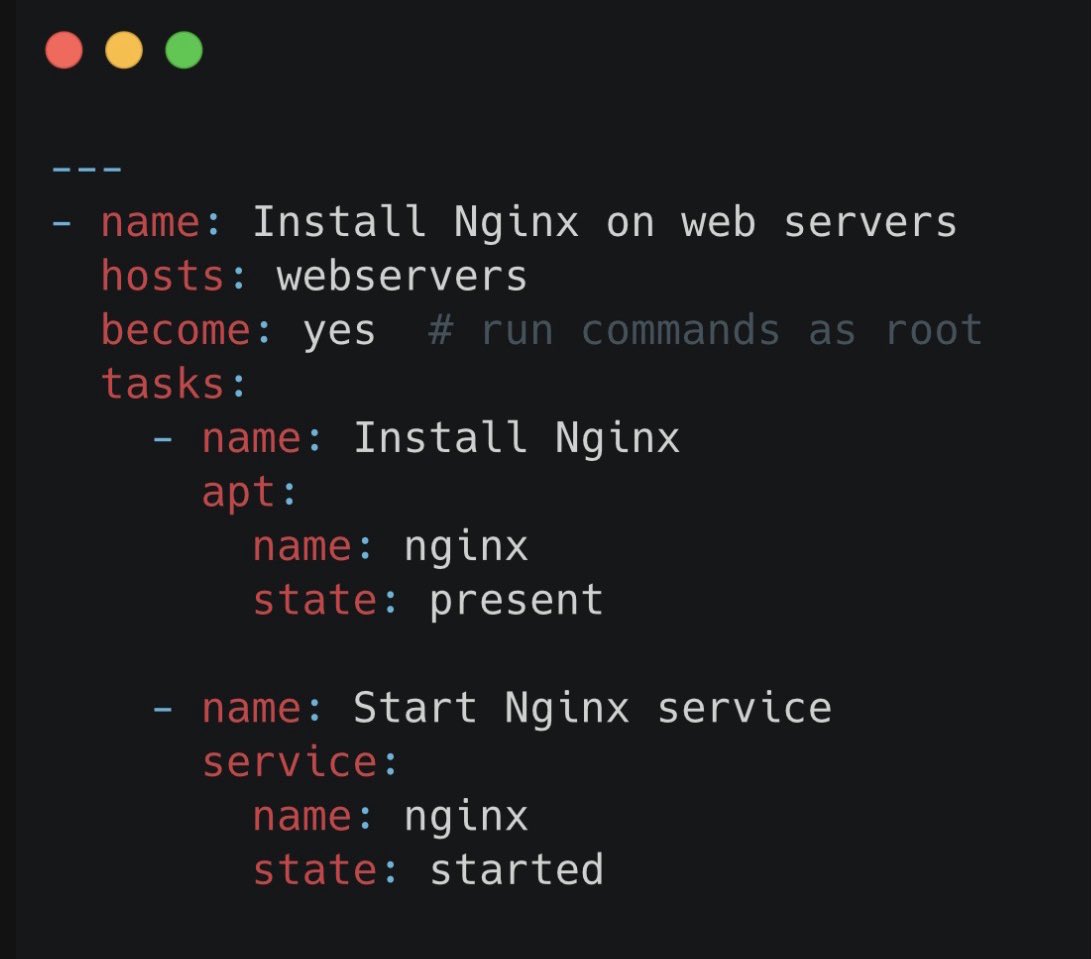The image size is (1091, 959).
Task: Click the 'become' key
Action: (175, 330)
